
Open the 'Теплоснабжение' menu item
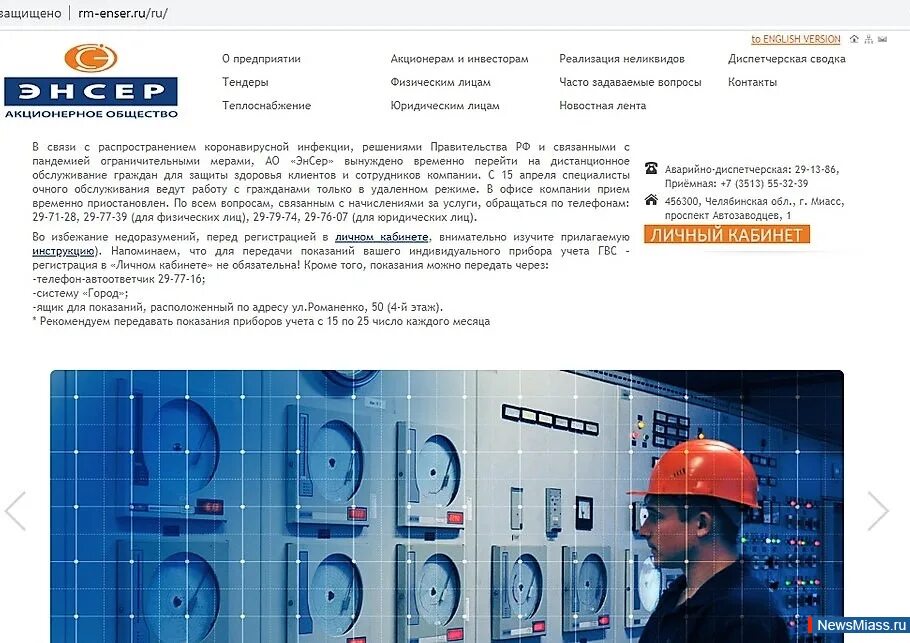coord(266,105)
